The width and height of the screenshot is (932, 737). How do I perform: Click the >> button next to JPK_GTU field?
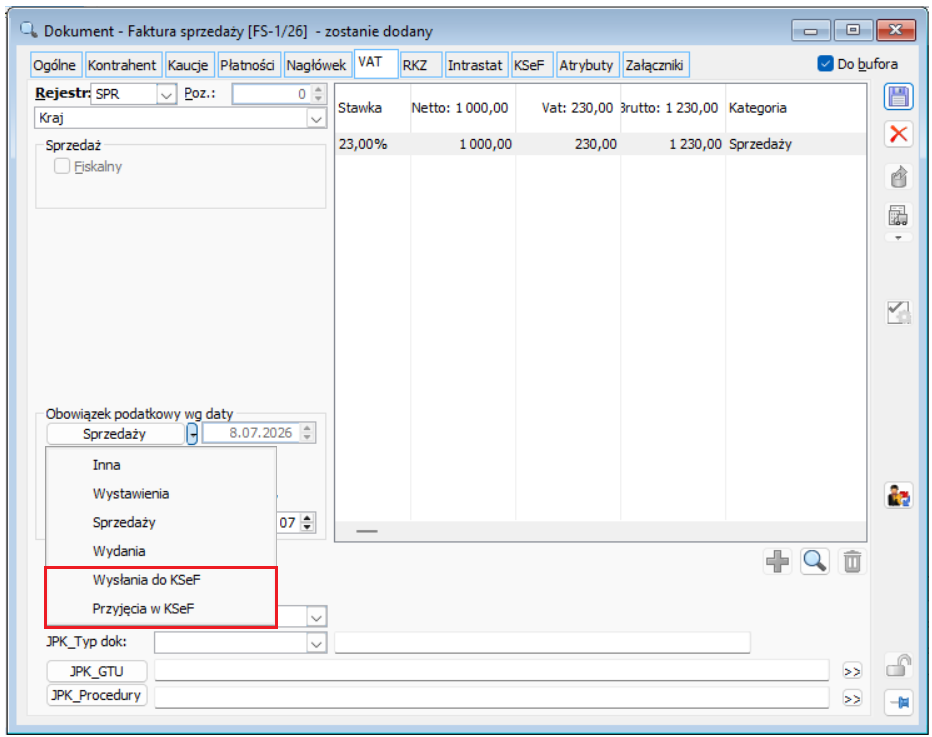click(x=852, y=671)
